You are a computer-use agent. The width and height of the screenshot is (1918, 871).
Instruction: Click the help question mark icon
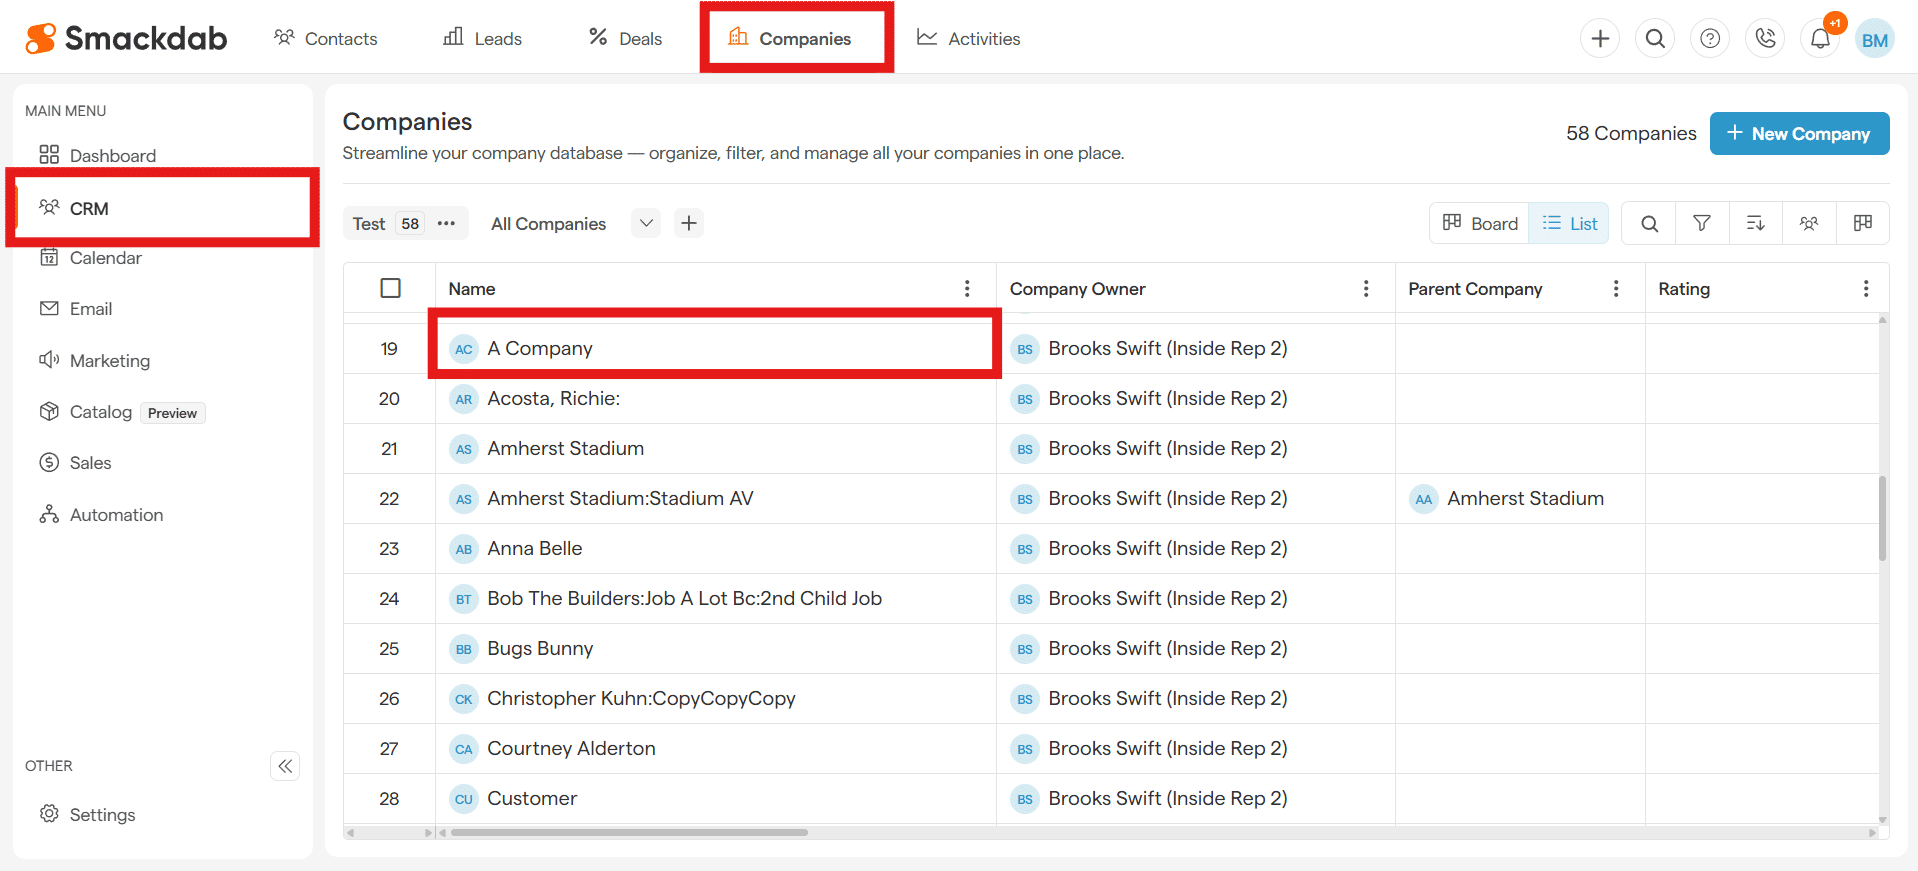point(1710,39)
